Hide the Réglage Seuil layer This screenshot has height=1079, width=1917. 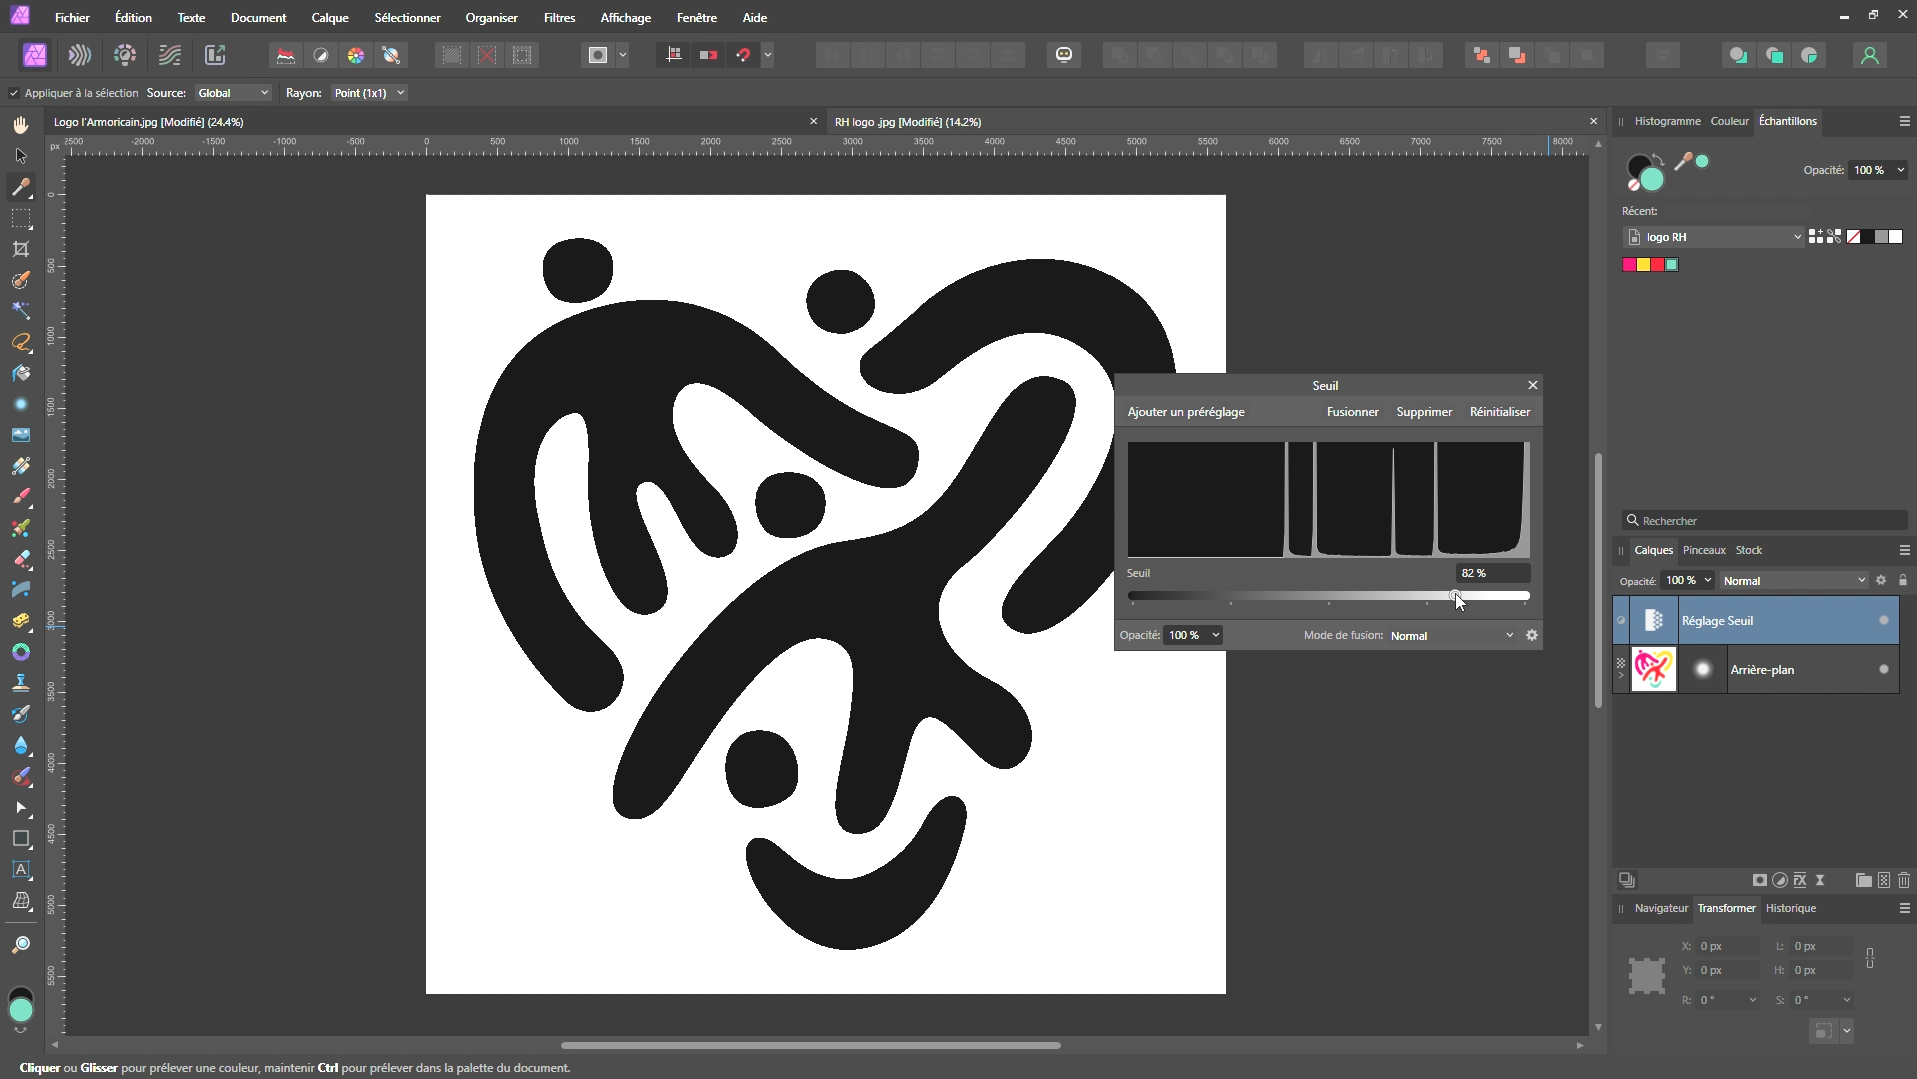[x=1883, y=621]
